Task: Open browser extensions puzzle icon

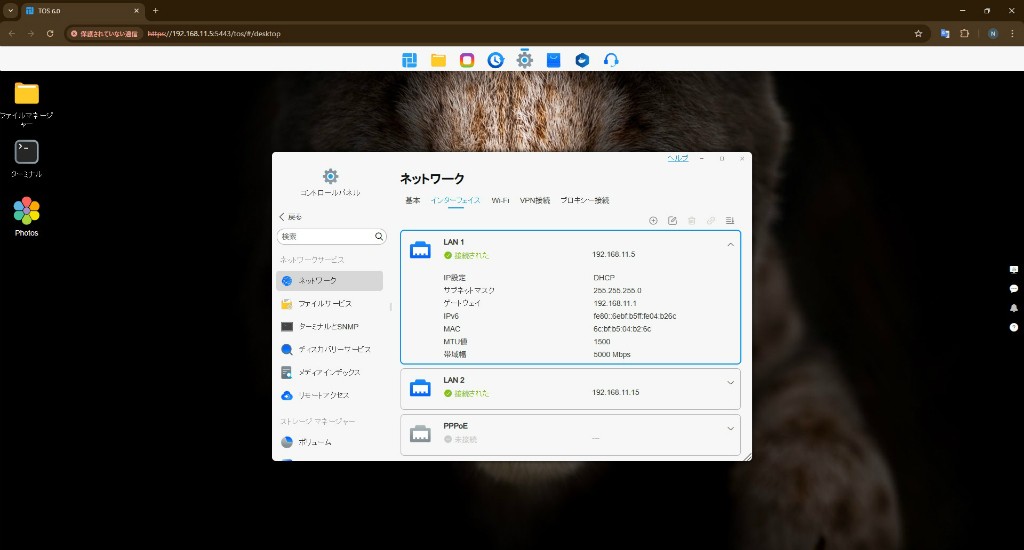Action: pyautogui.click(x=965, y=33)
